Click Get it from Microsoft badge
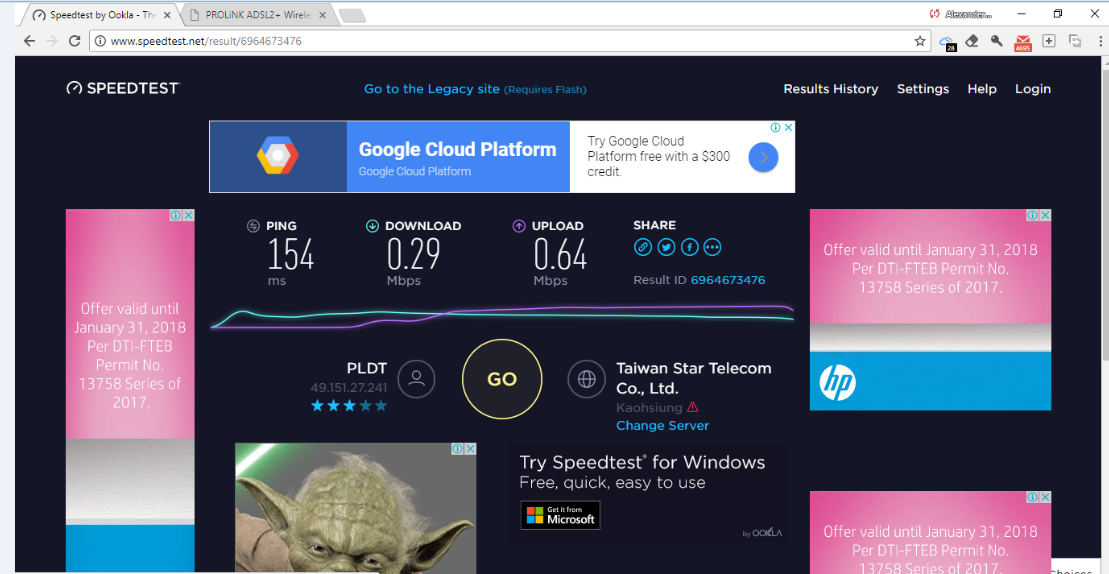Screen dimensions: 1109x574 point(560,515)
